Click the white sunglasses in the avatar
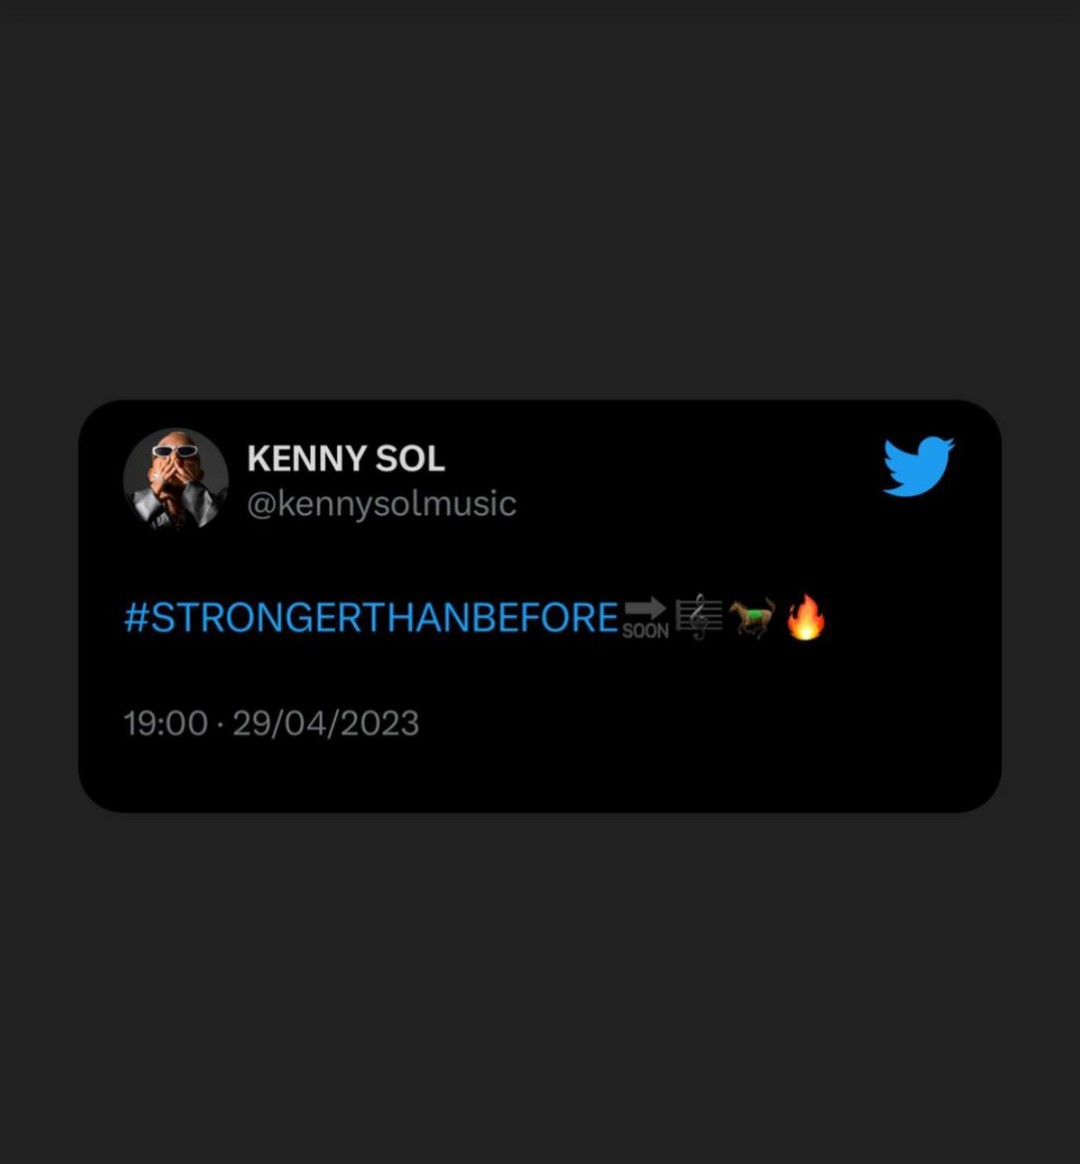 coord(175,450)
